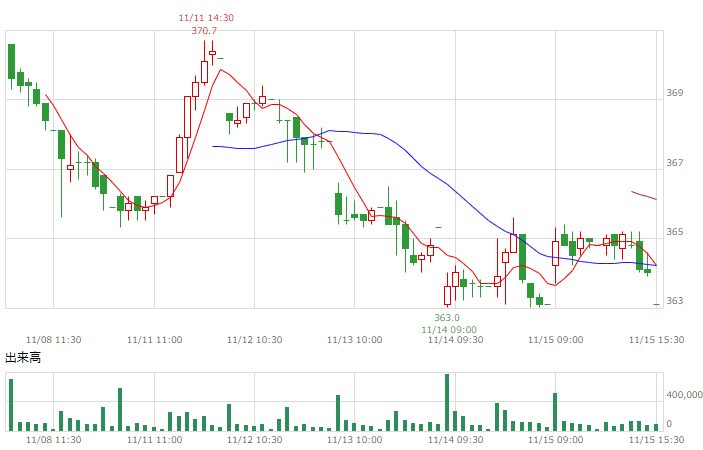The height and width of the screenshot is (450, 703).
Task: Click 11/11 11:00 on the price chart axis
Action: coord(155,340)
